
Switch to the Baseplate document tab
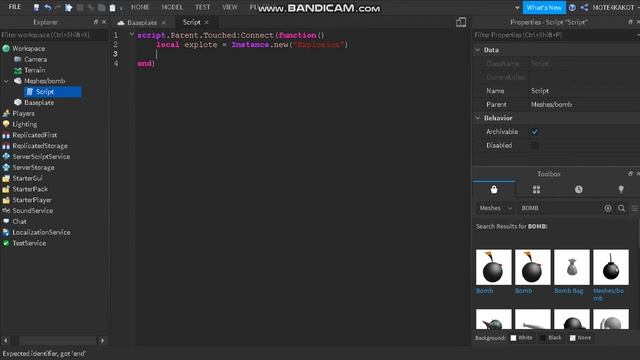(142, 22)
